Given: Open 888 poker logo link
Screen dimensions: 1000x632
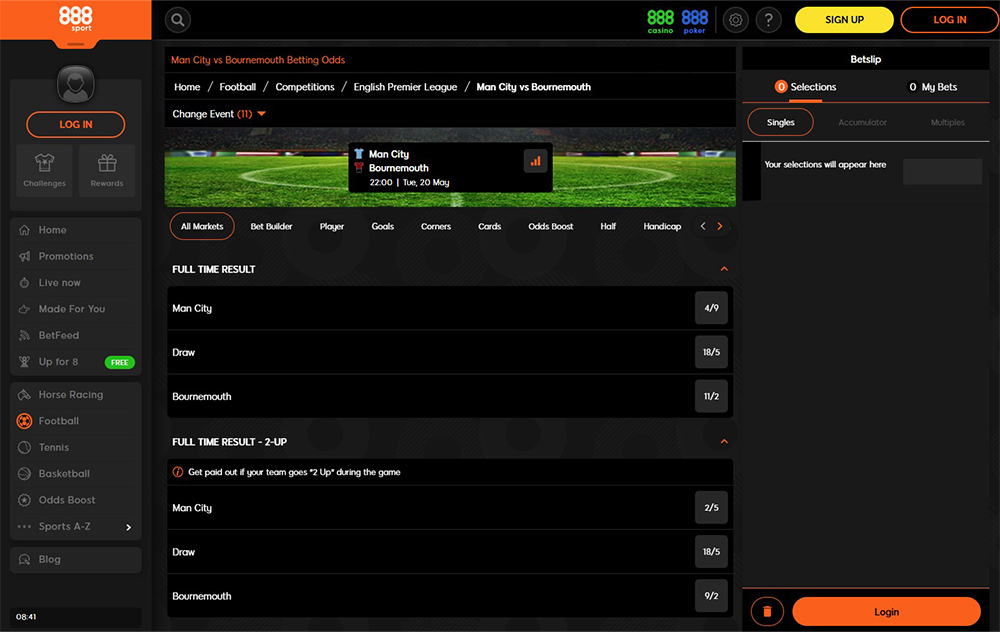Looking at the screenshot, I should pyautogui.click(x=695, y=21).
